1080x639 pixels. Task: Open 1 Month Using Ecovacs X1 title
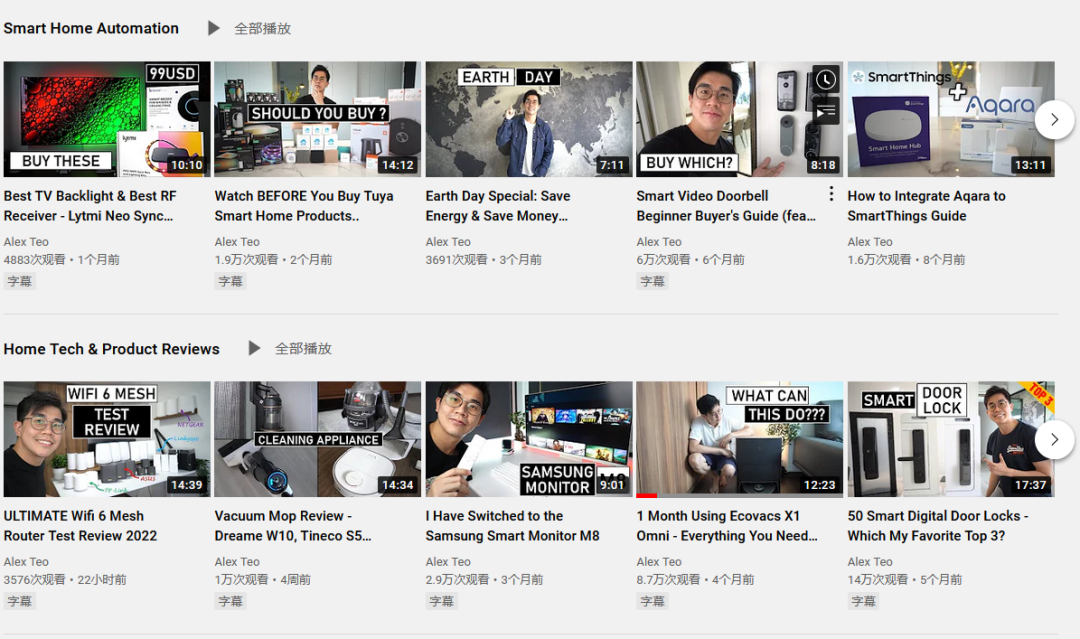pos(727,526)
